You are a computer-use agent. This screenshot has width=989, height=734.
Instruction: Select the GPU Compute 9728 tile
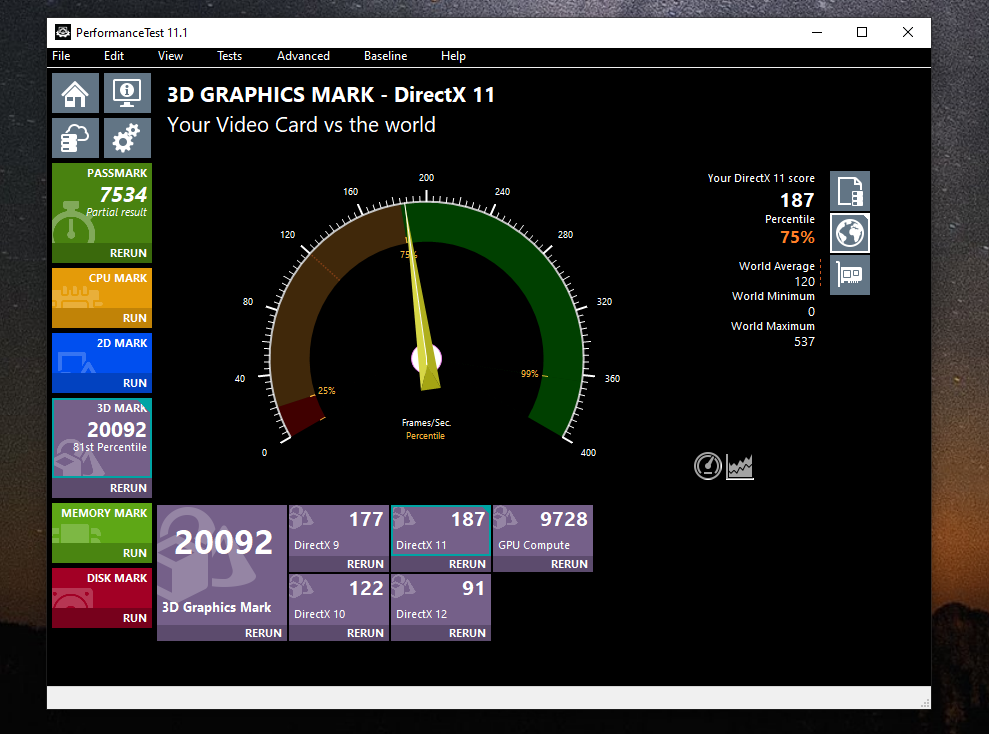coord(542,531)
